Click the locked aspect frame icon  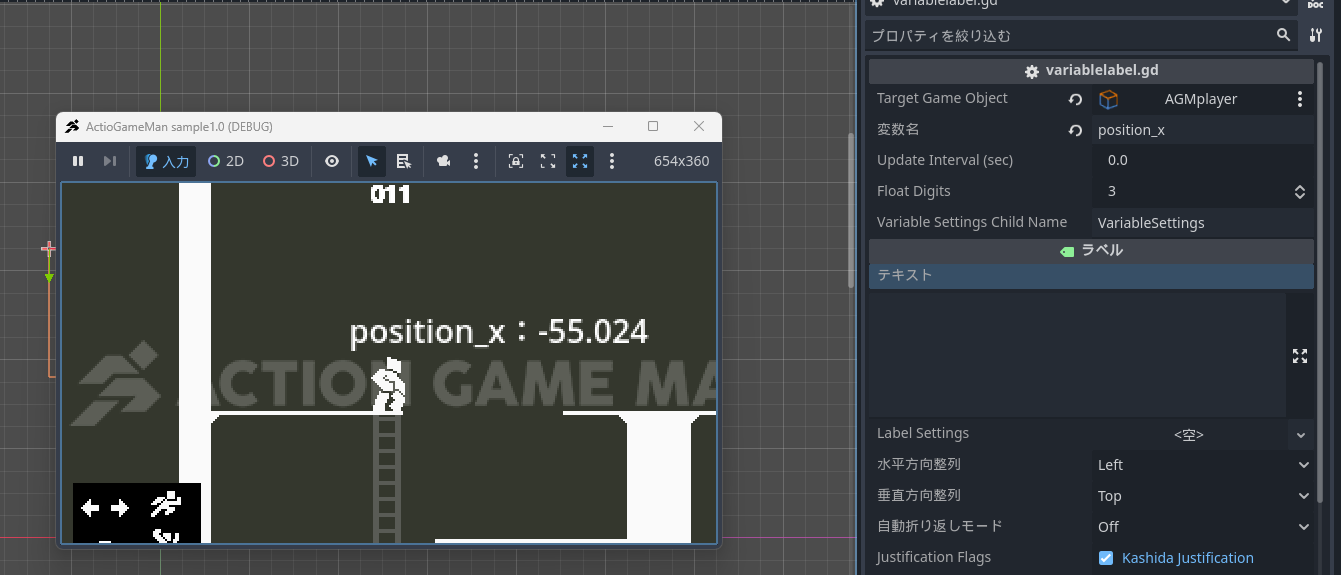click(x=516, y=161)
